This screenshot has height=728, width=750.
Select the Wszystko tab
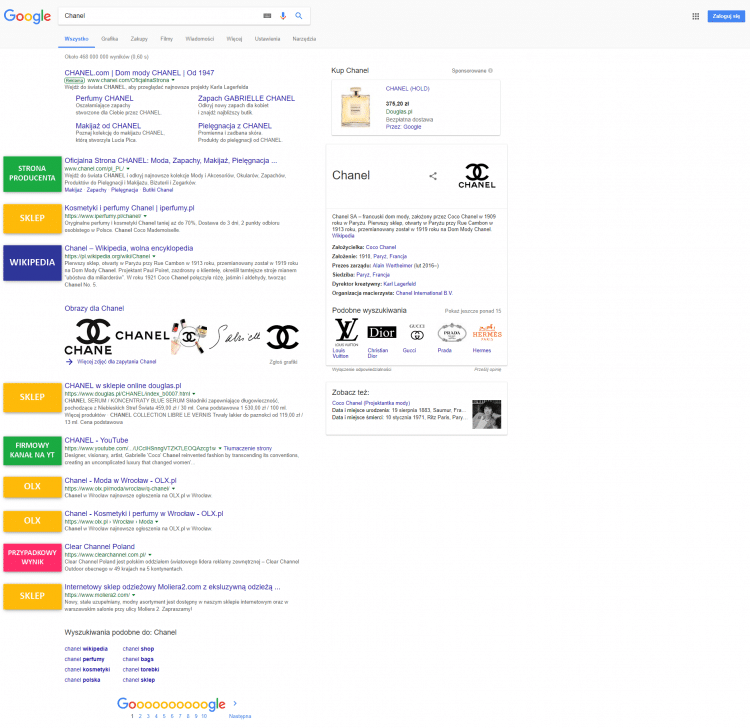(77, 39)
